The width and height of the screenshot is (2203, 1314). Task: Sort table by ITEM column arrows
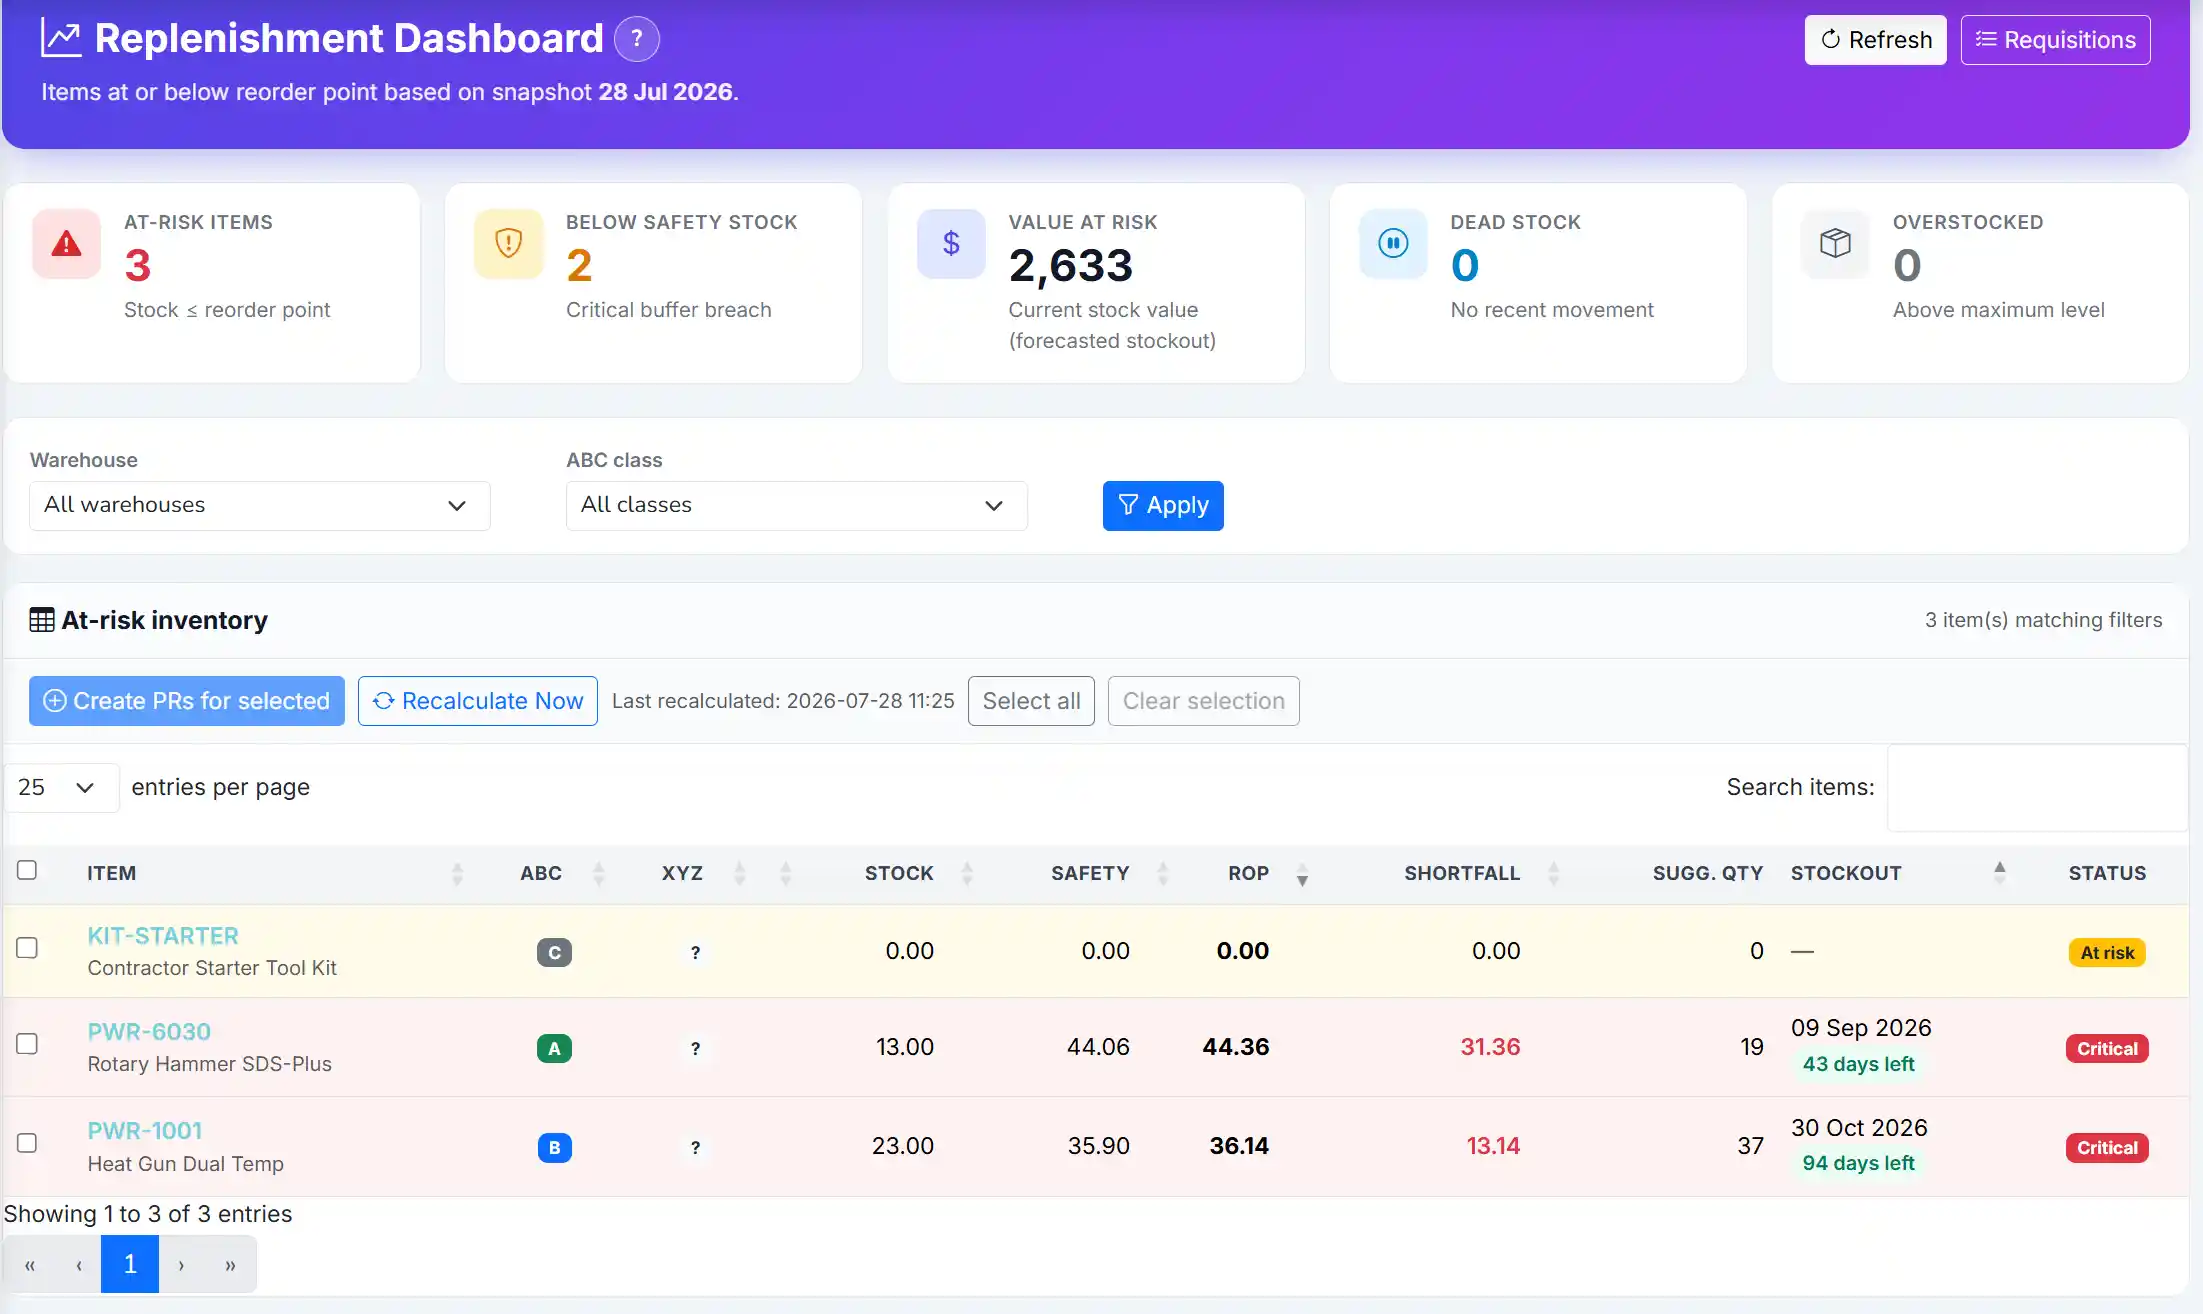457,874
